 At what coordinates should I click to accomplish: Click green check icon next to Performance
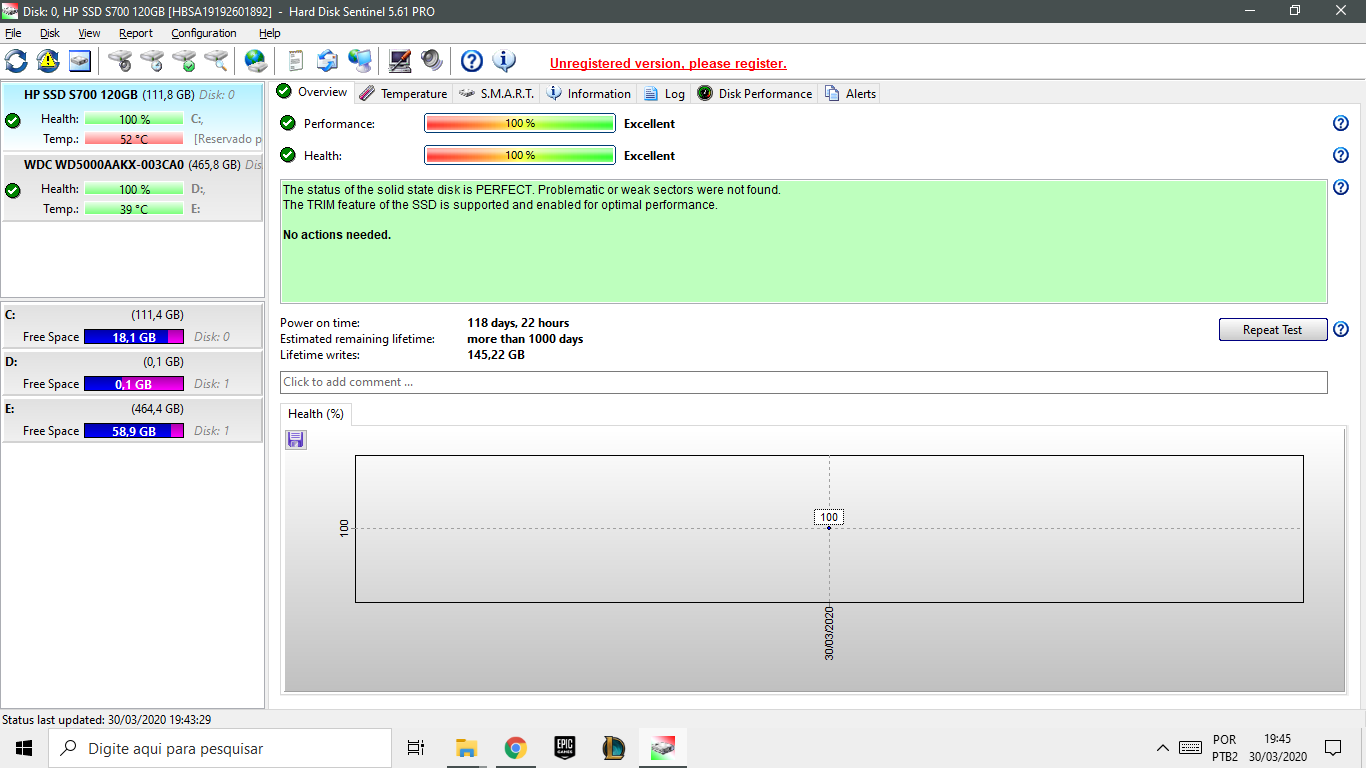click(x=288, y=123)
